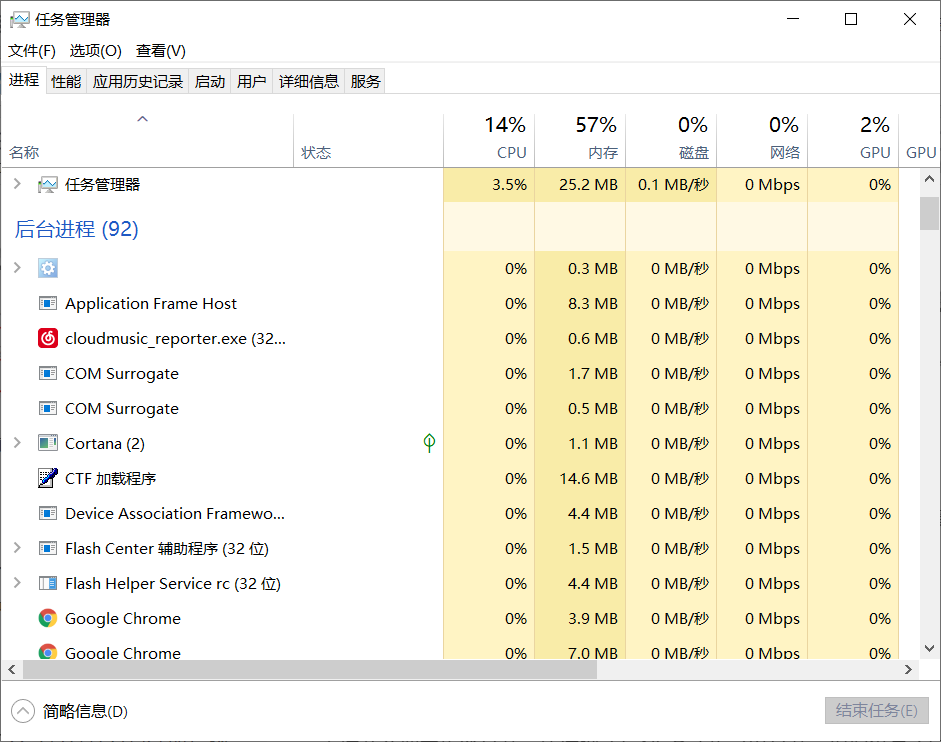Select the cloudmusic_reporter.exe process name

coord(175,339)
